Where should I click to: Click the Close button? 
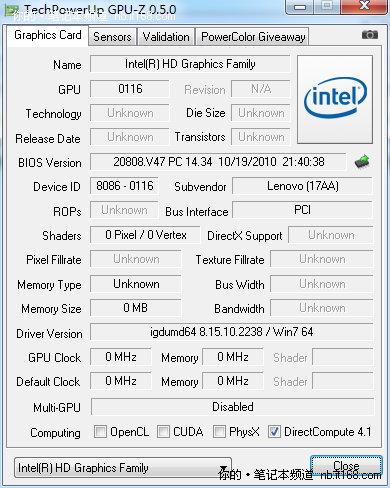346,466
